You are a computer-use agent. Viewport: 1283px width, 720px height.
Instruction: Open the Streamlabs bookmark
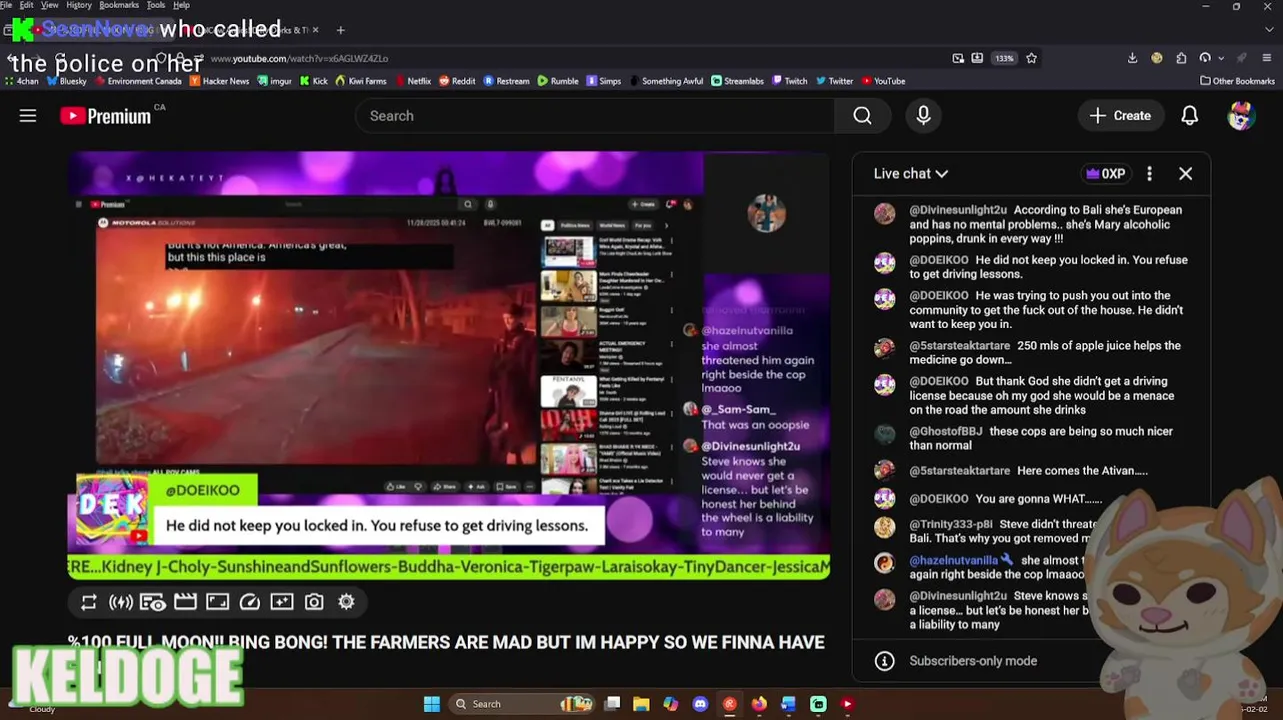coord(738,81)
